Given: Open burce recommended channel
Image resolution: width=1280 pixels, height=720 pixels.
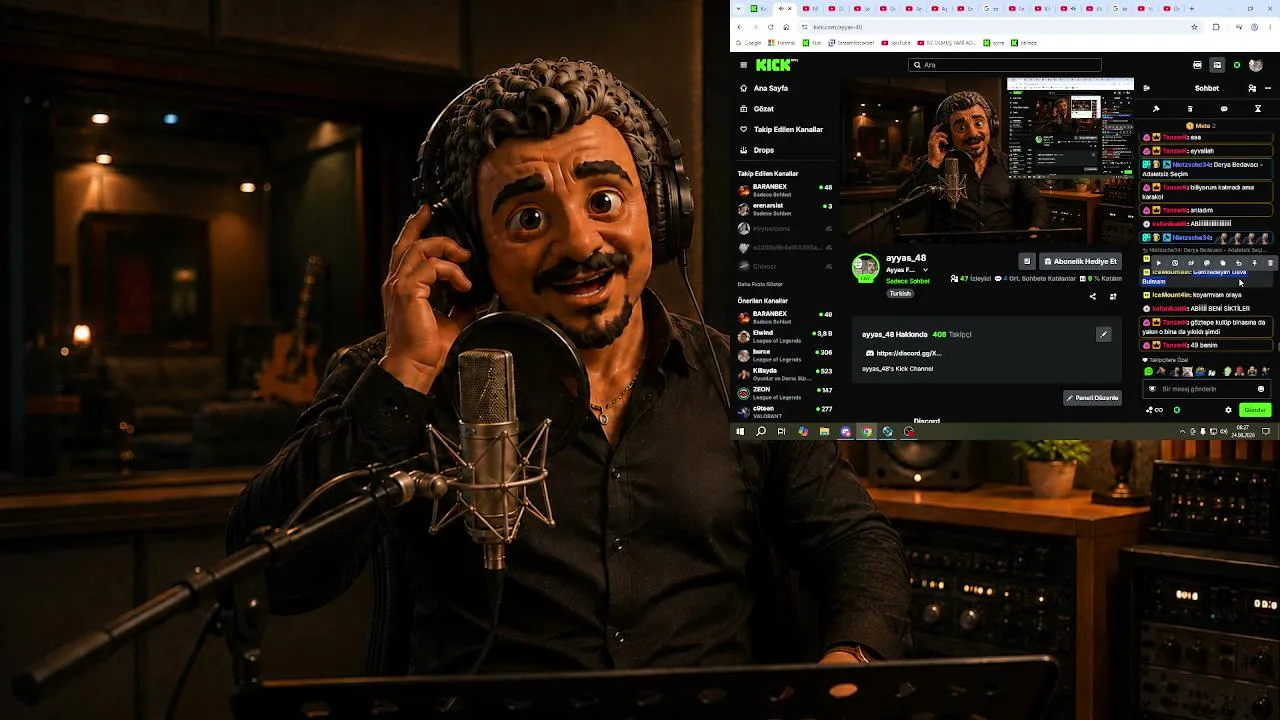Looking at the screenshot, I should pyautogui.click(x=785, y=354).
